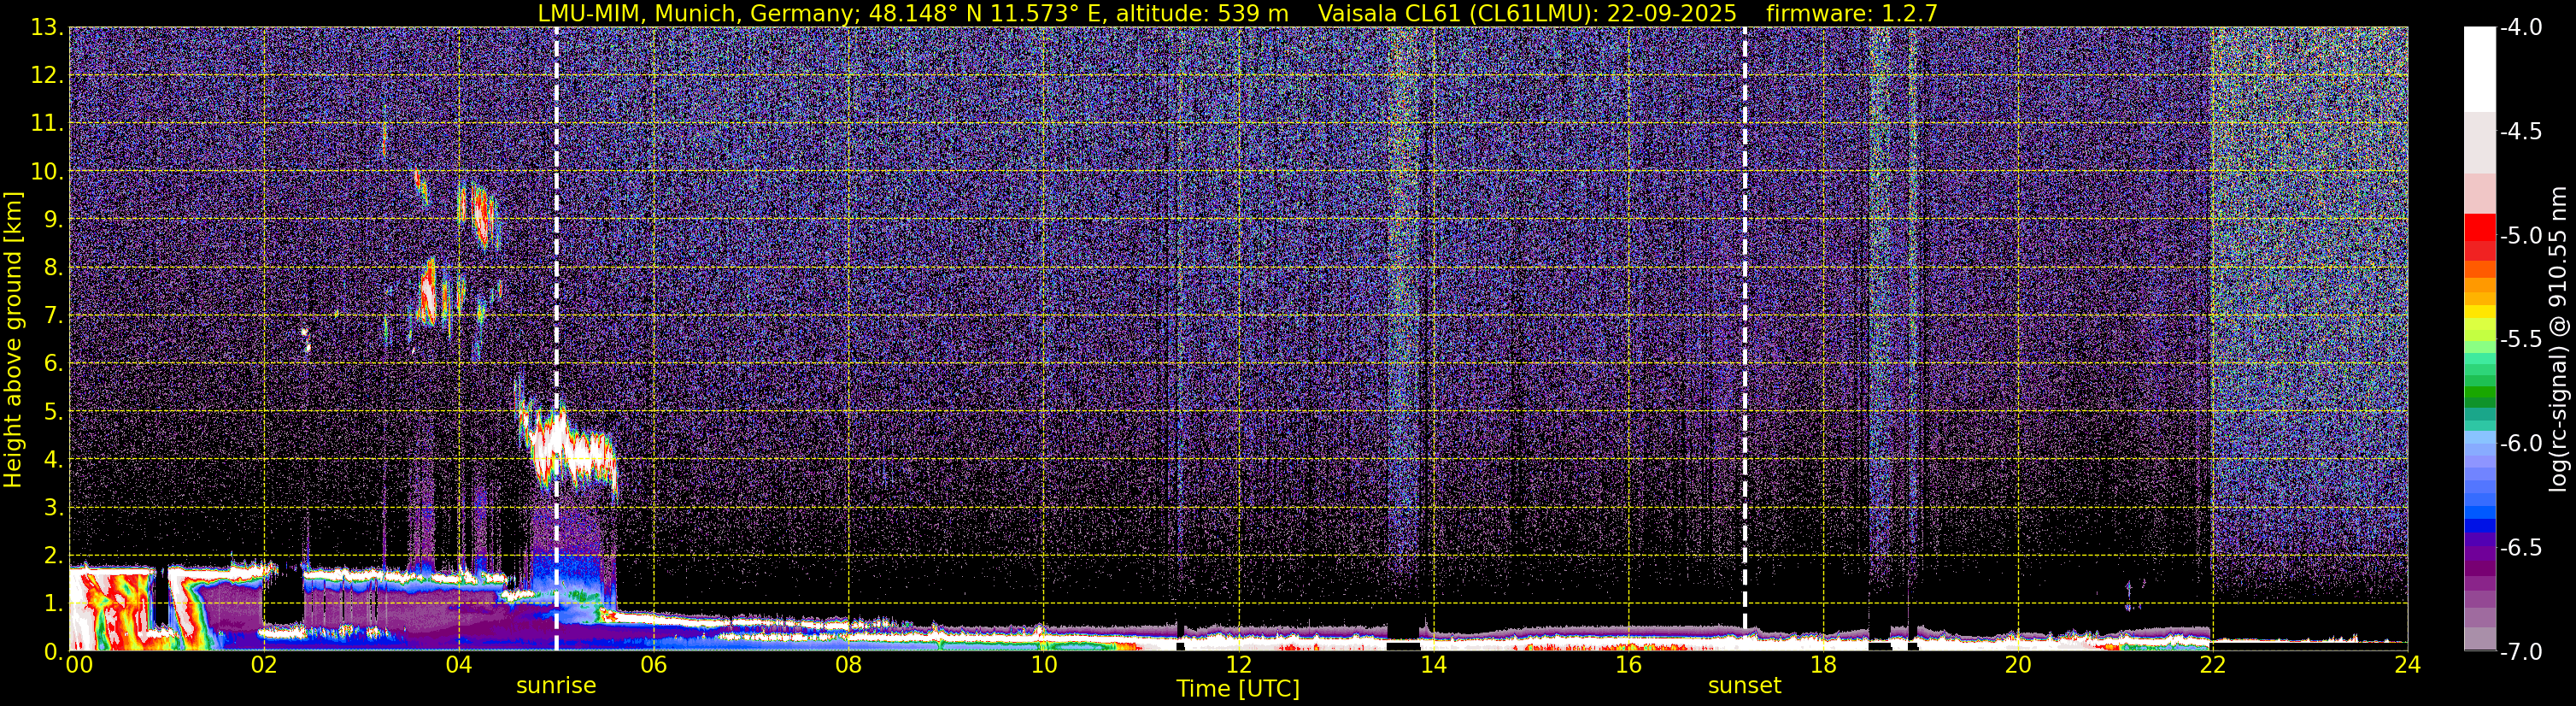Click the "12" tick on the time axis
Screen dimensions: 2576x706
[1238, 666]
